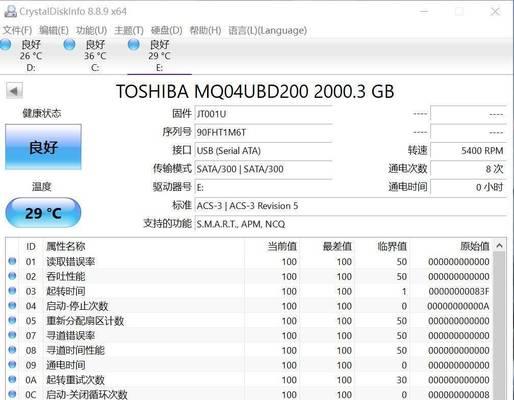Select the E: drive status orb

point(134,44)
